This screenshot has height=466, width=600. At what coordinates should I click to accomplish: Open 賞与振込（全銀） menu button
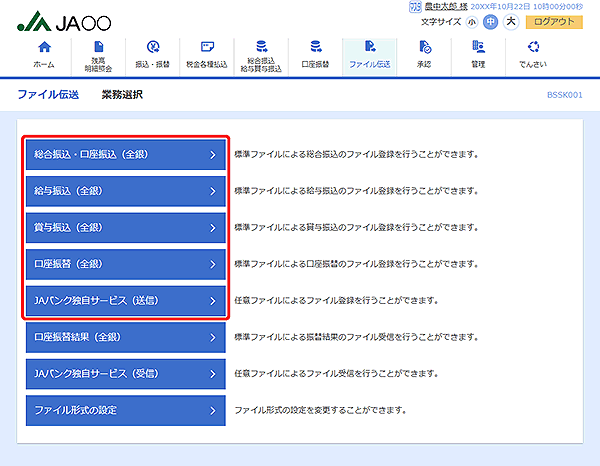[x=126, y=228]
